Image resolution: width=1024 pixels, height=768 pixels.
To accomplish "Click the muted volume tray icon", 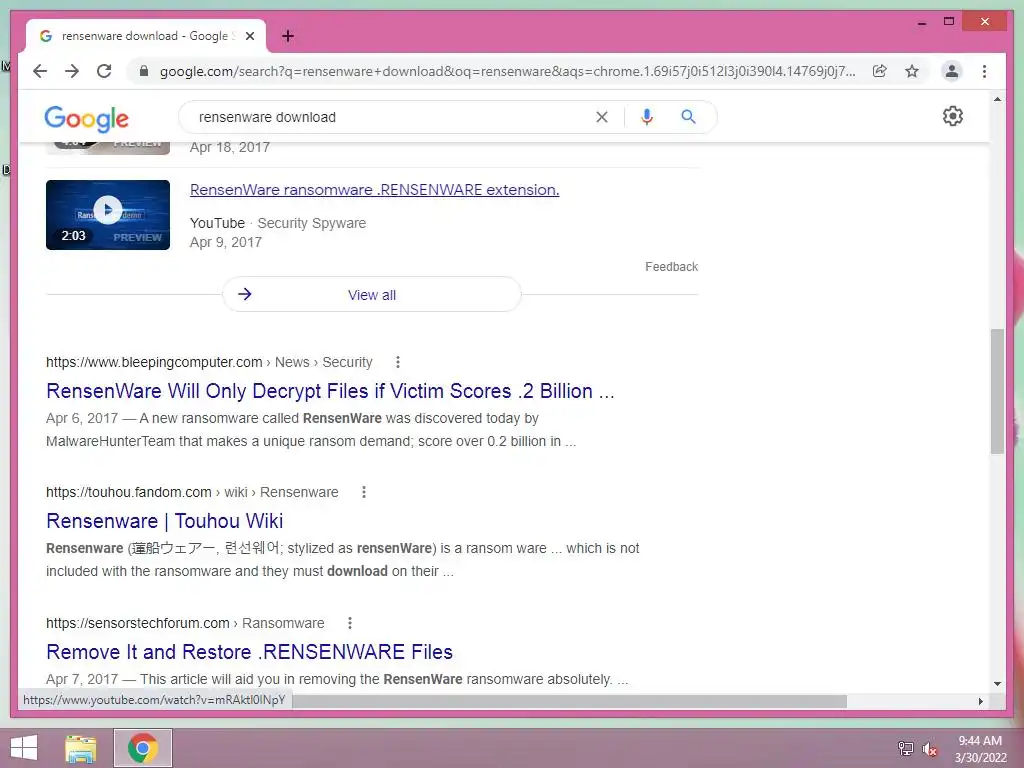I will (x=929, y=748).
